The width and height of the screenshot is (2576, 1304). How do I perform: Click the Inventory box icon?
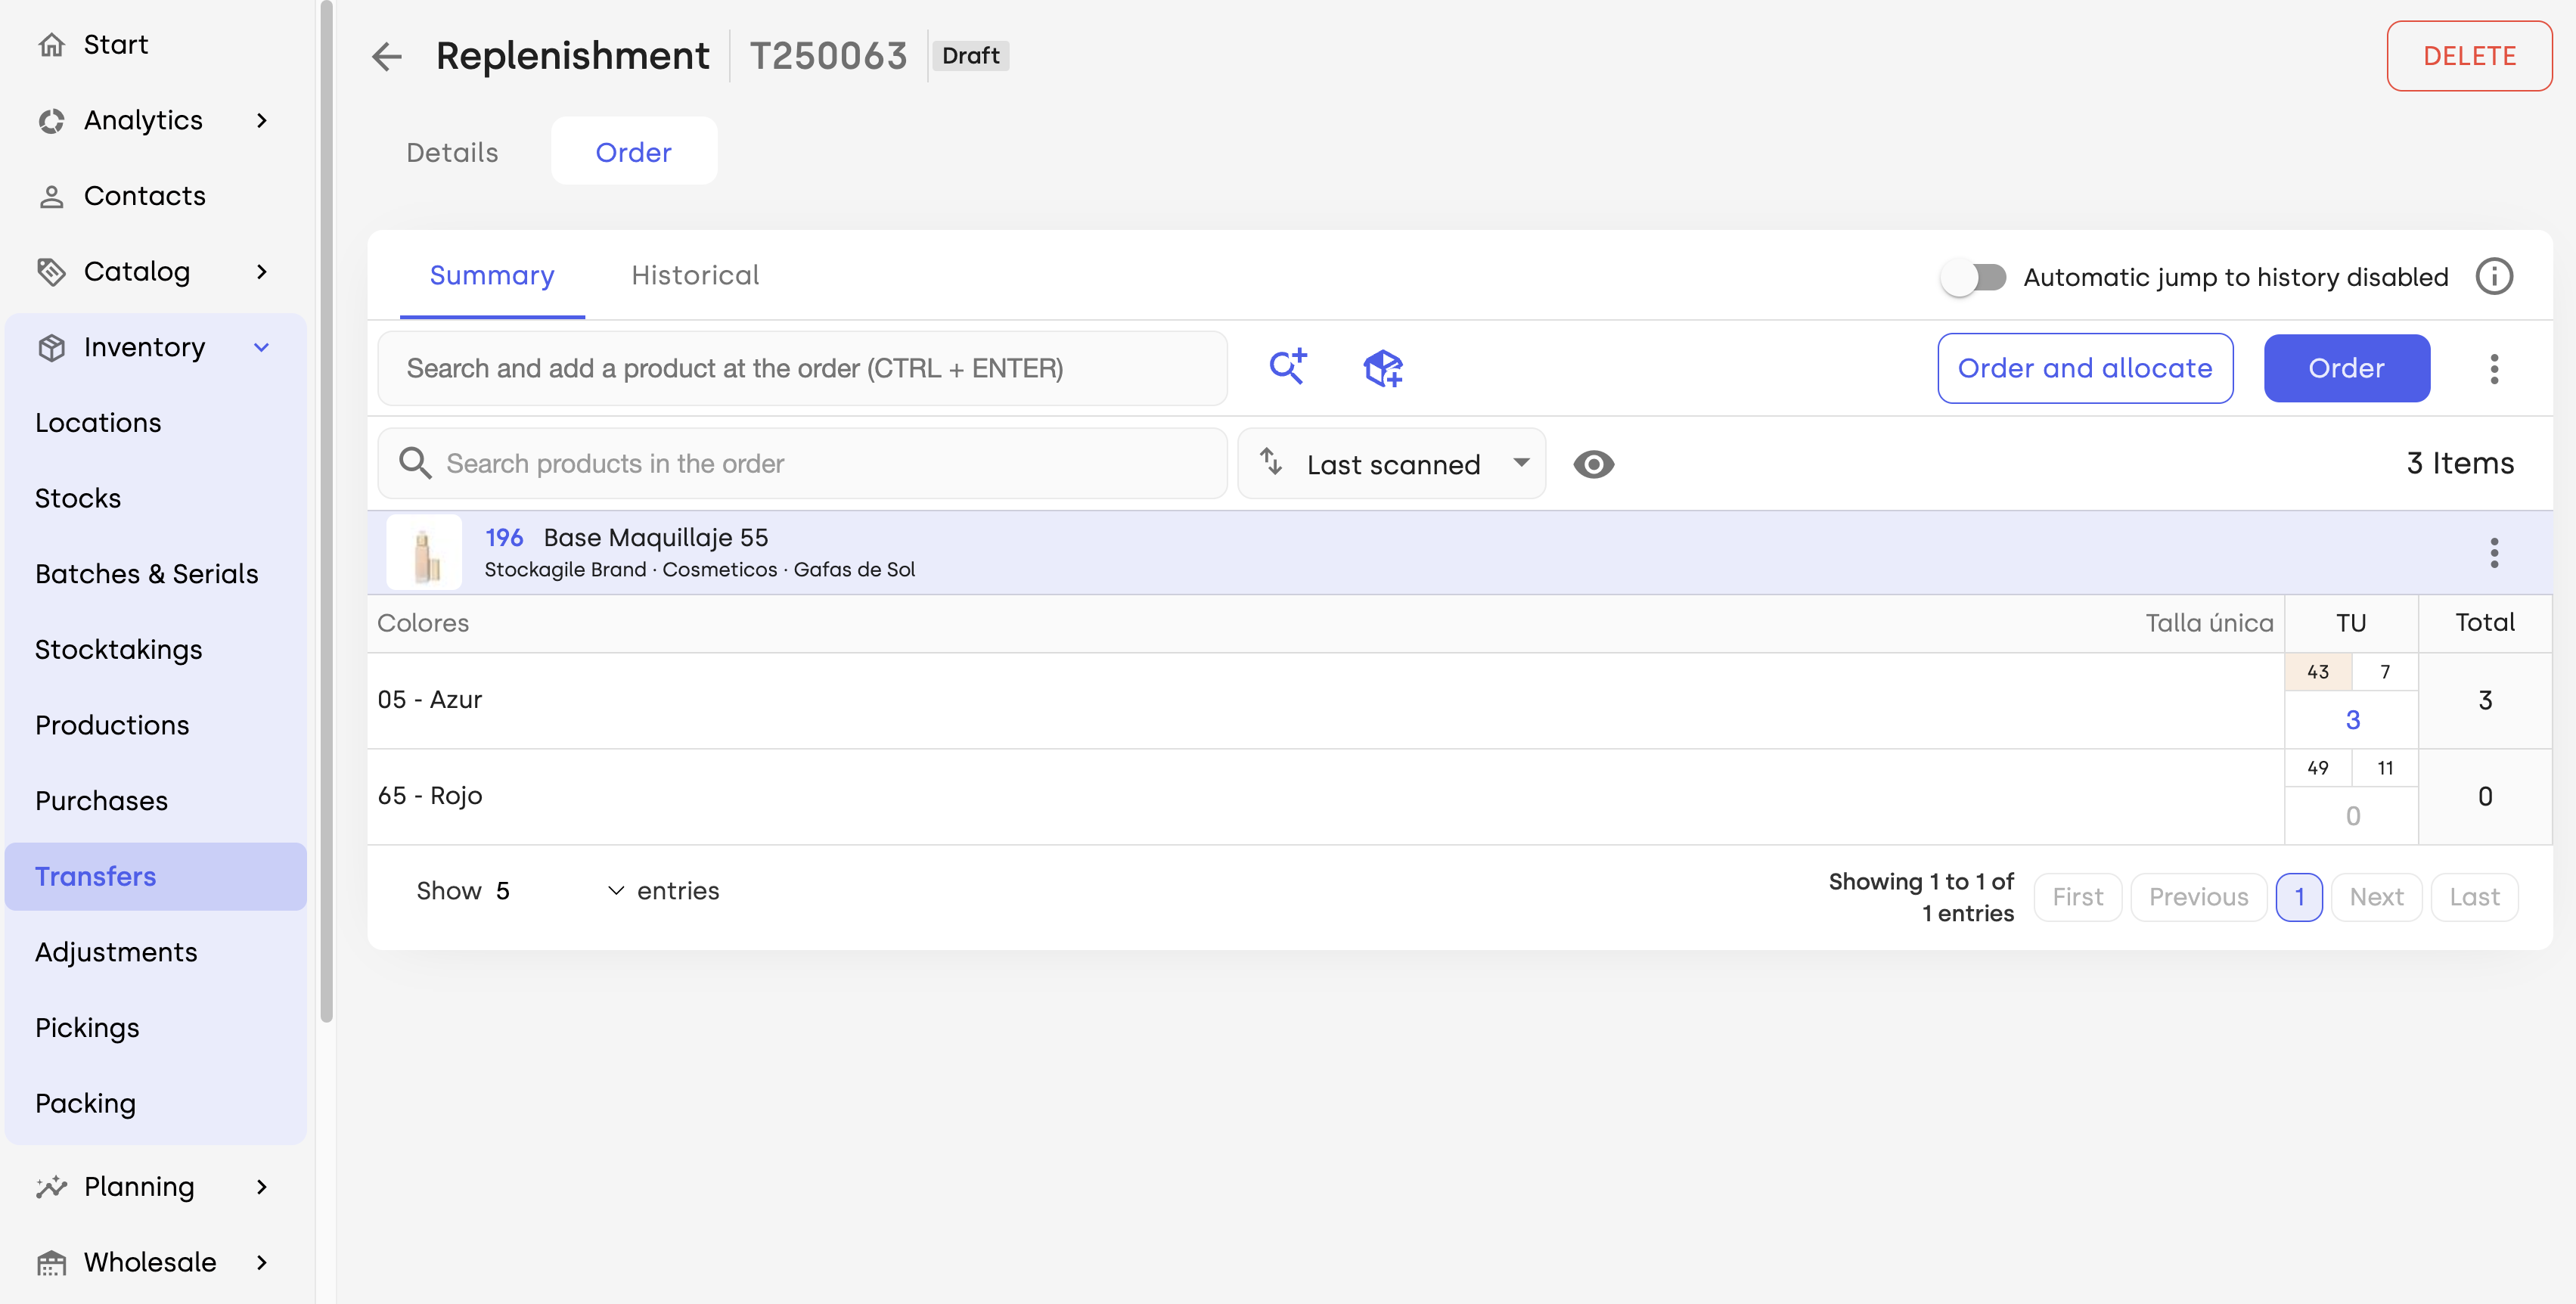point(51,347)
